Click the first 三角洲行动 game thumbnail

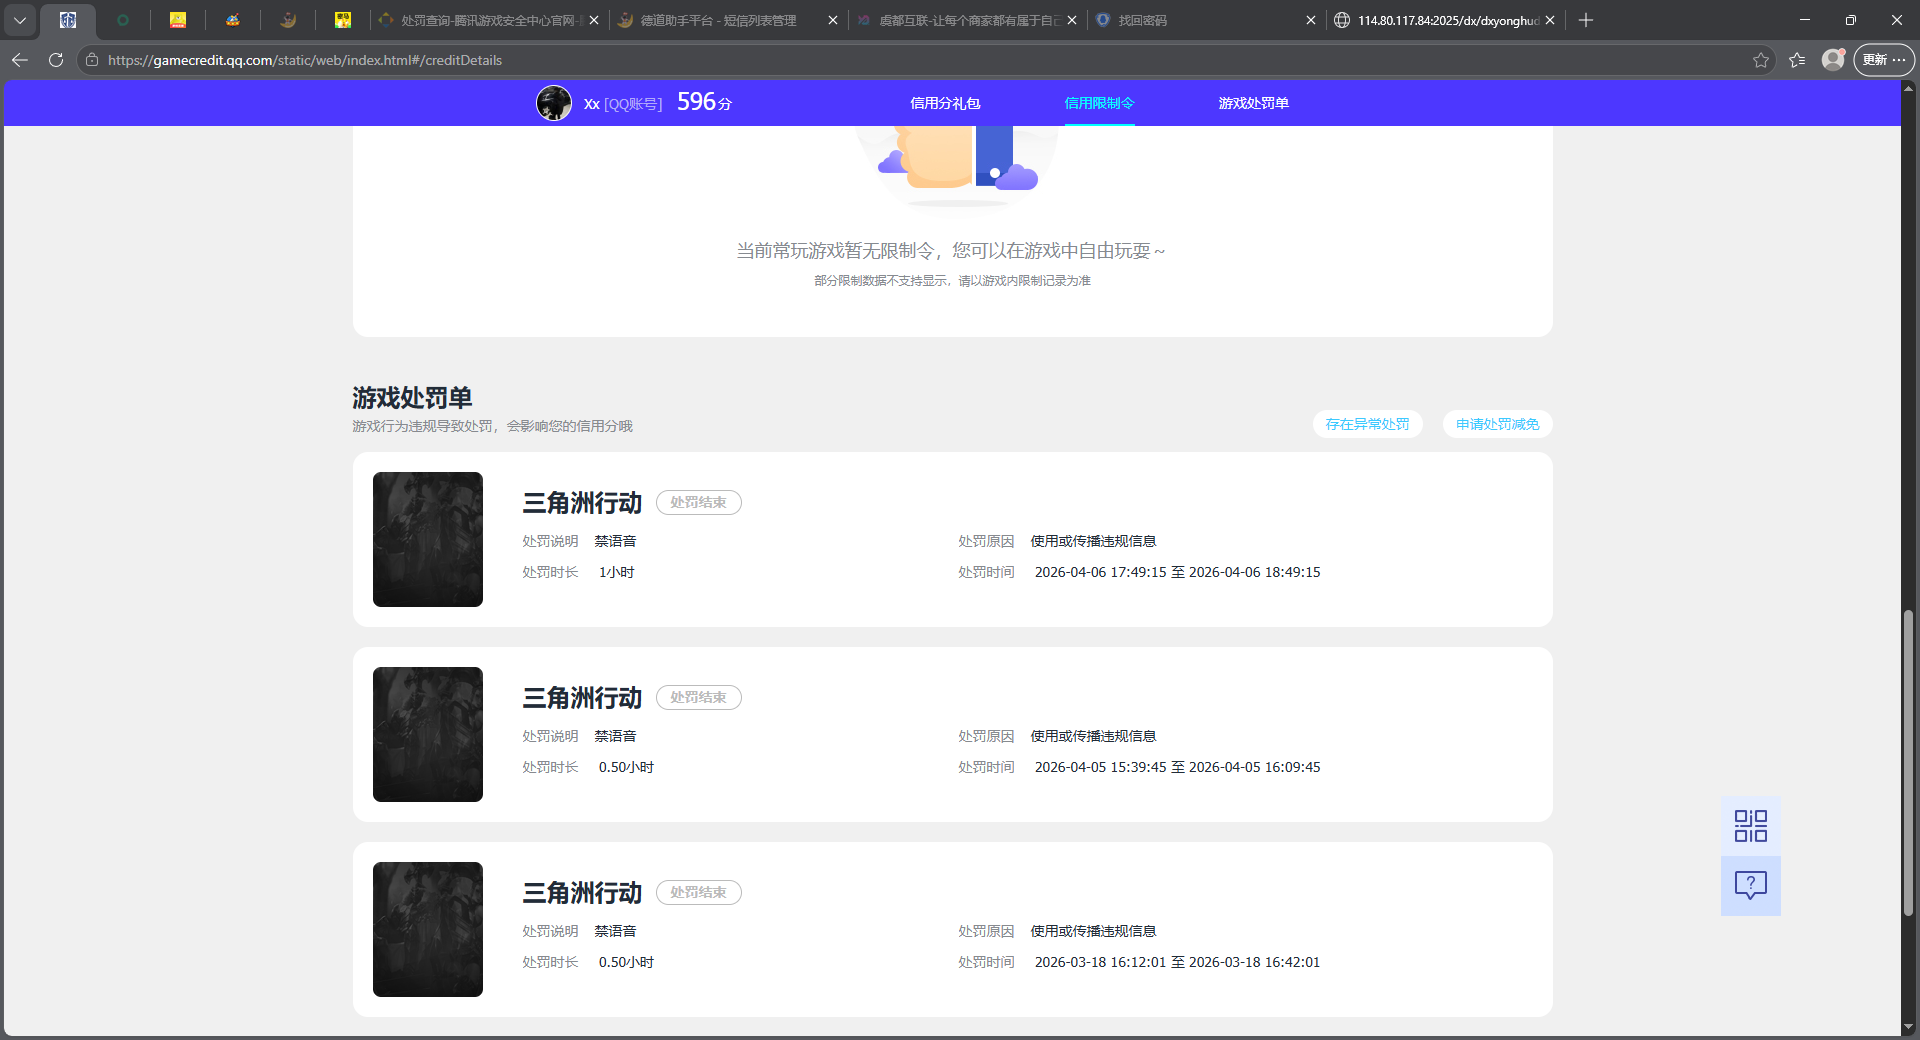427,539
